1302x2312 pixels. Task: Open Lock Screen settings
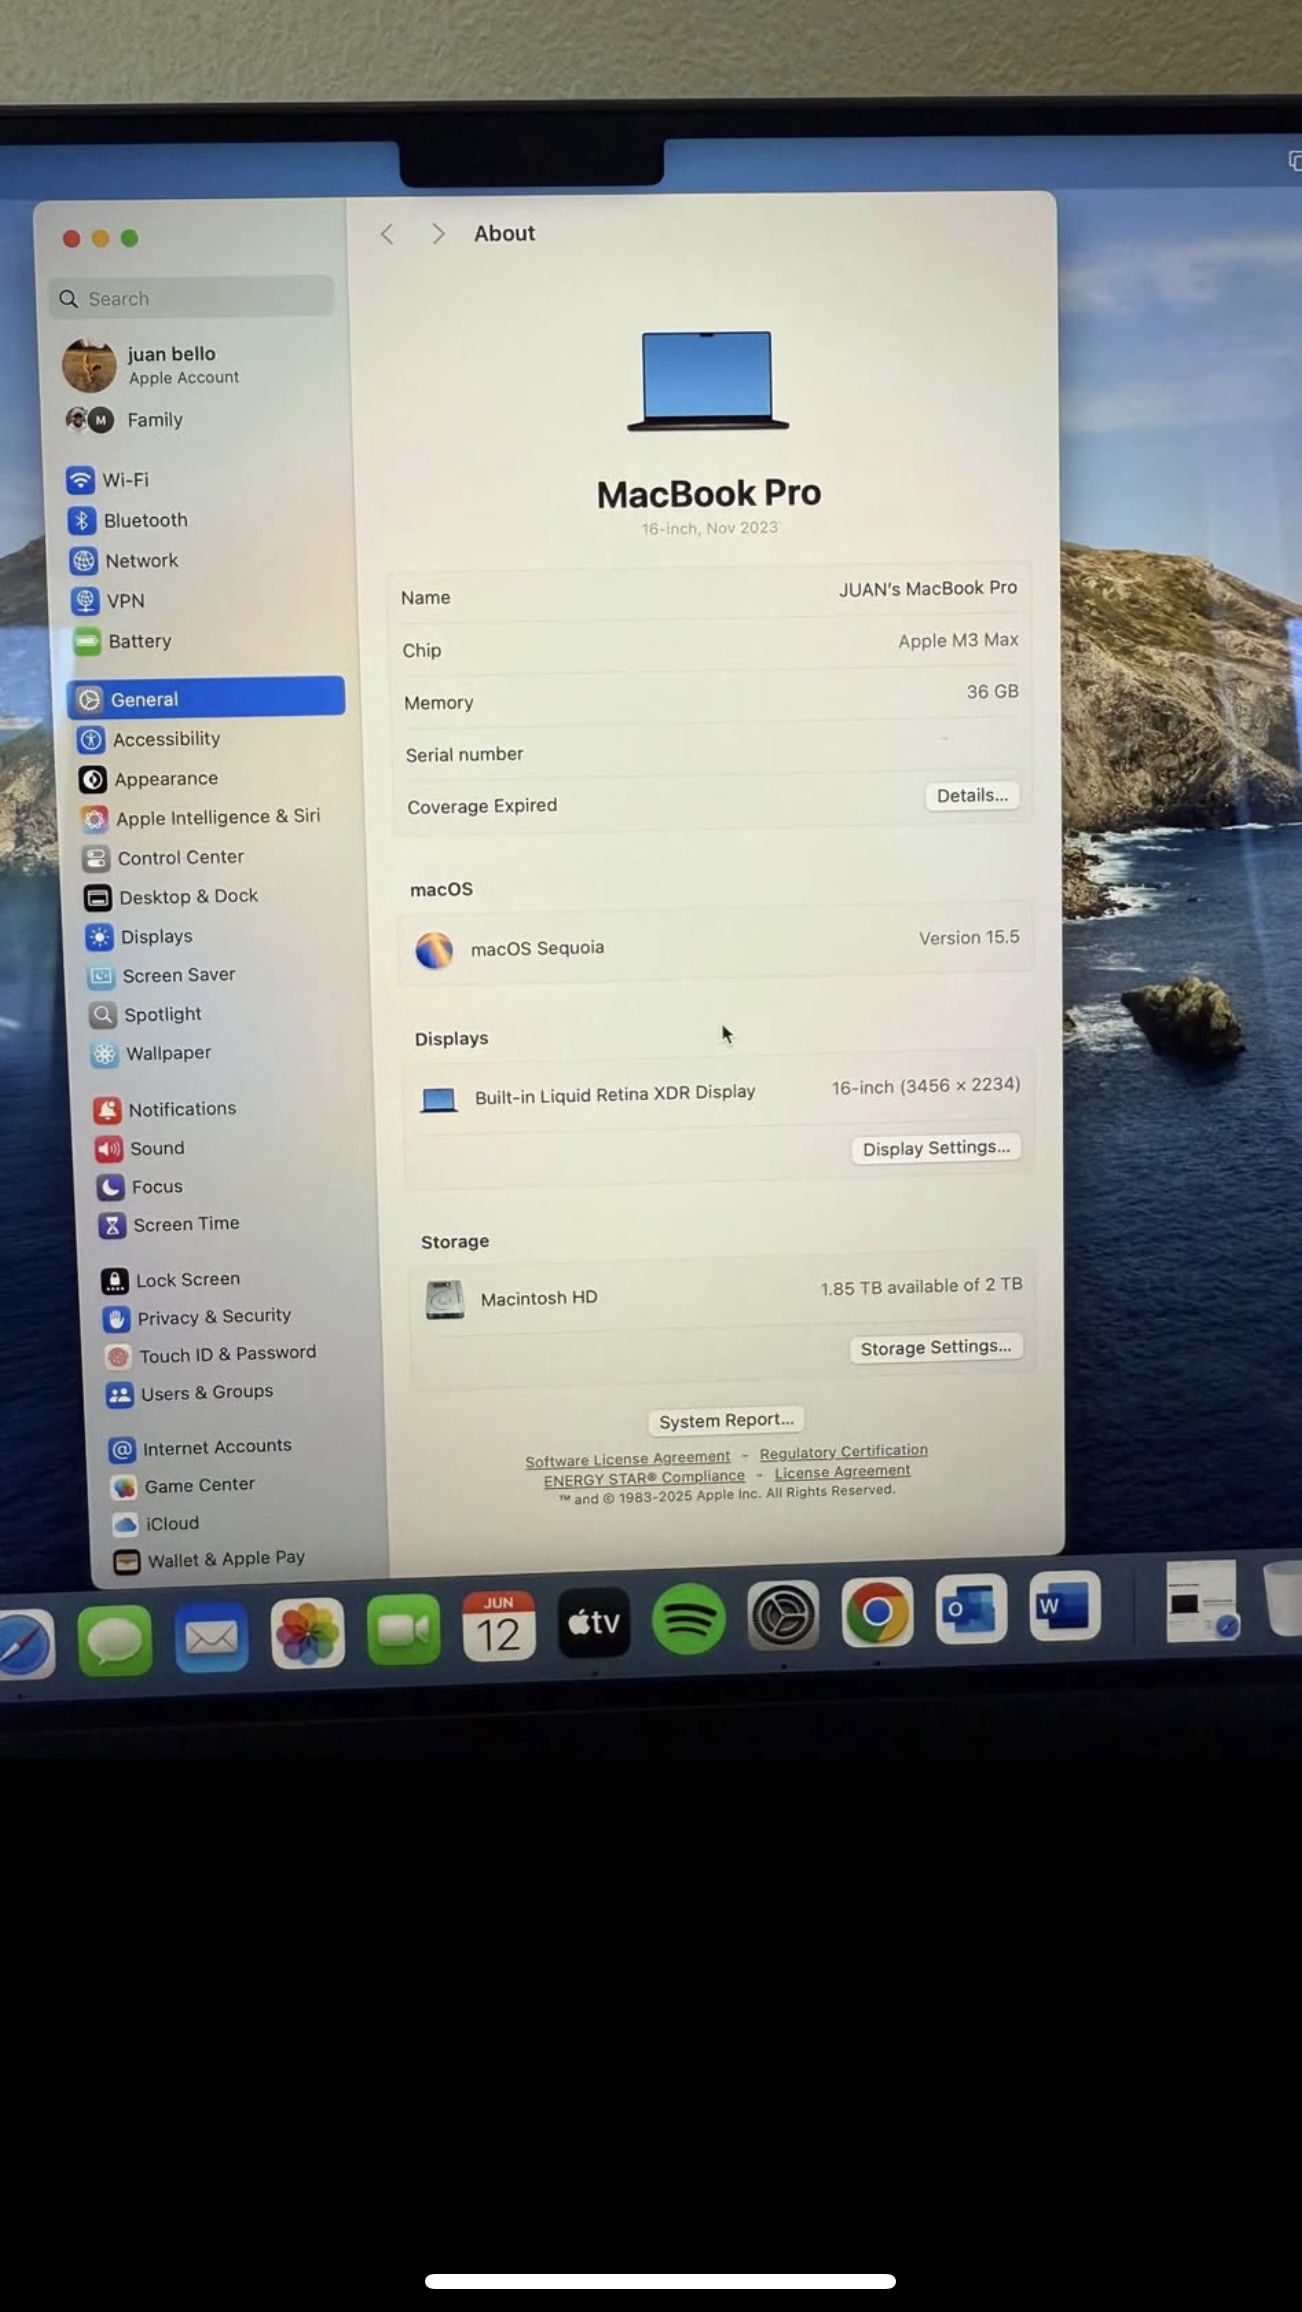pos(172,1280)
